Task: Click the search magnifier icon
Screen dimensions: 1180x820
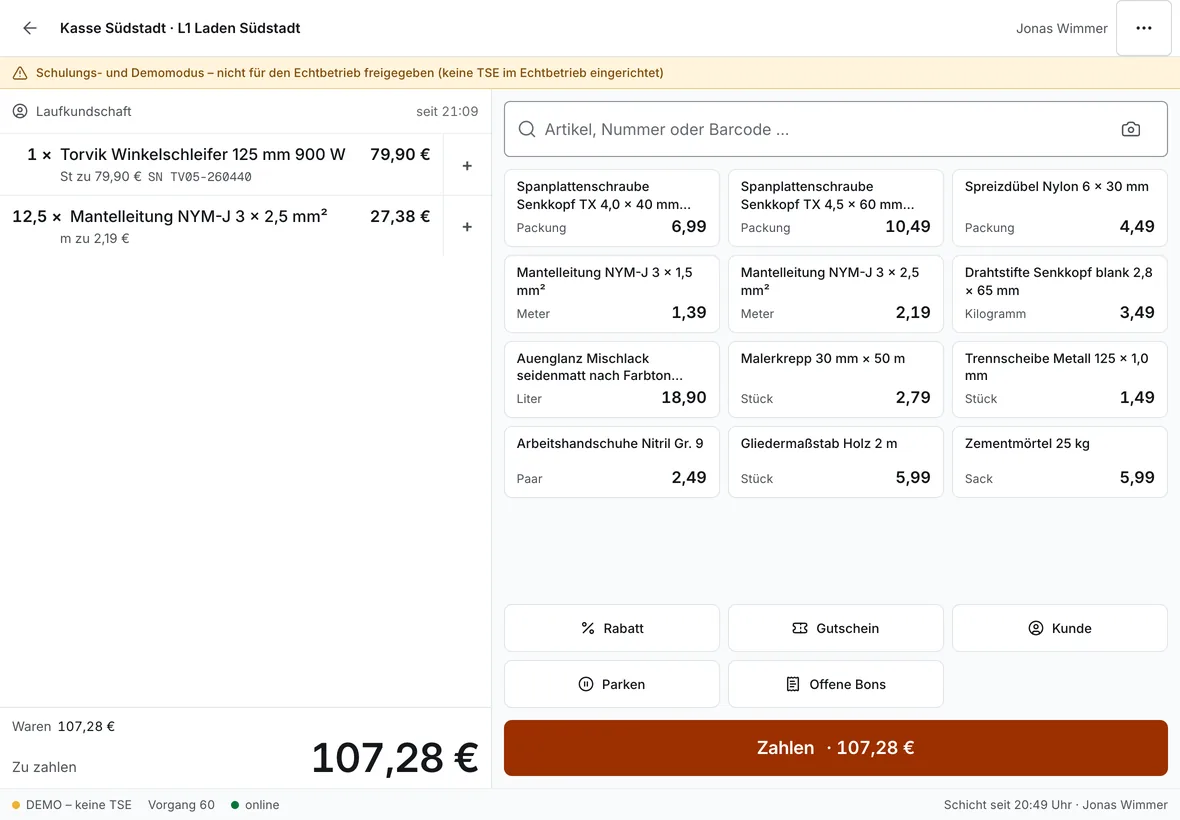Action: (527, 129)
